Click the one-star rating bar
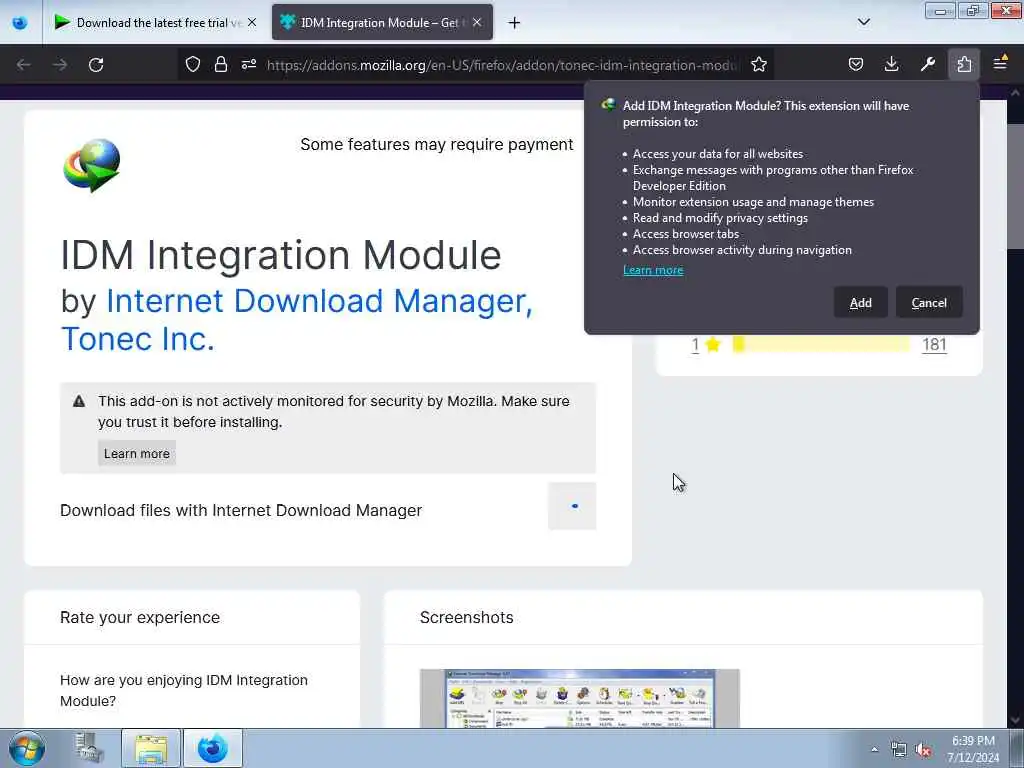The height and width of the screenshot is (768, 1024). (821, 344)
